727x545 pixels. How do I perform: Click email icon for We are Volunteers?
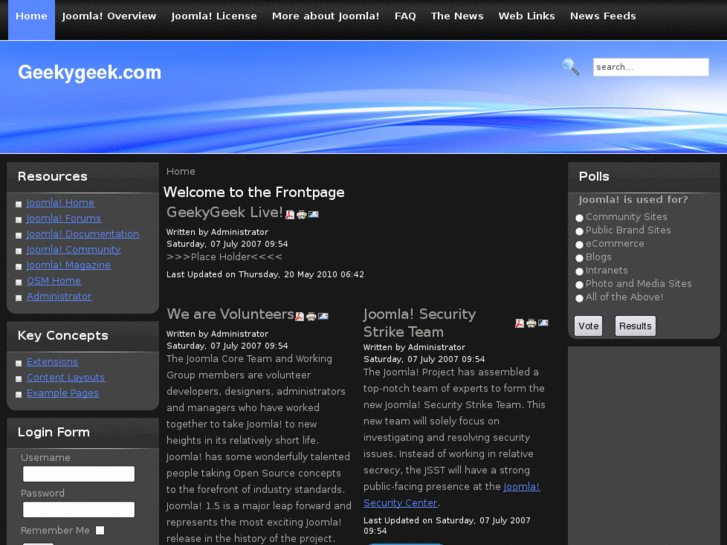pyautogui.click(x=323, y=316)
